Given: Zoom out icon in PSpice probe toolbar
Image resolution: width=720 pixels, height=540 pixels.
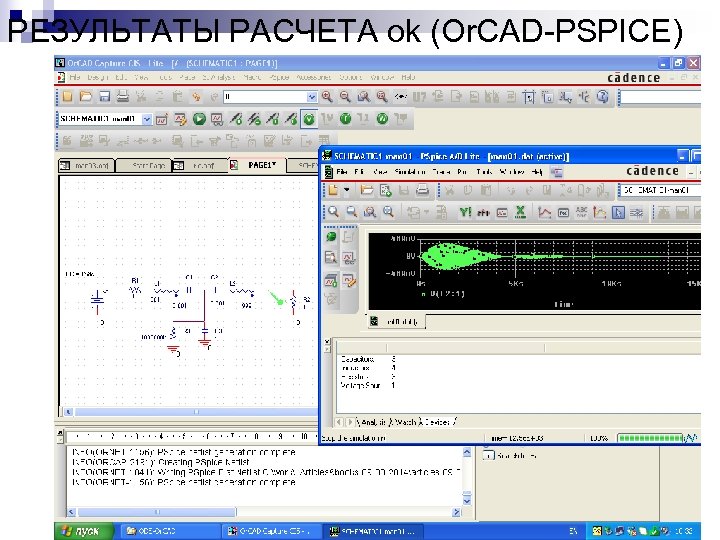Looking at the screenshot, I should pyautogui.click(x=352, y=212).
